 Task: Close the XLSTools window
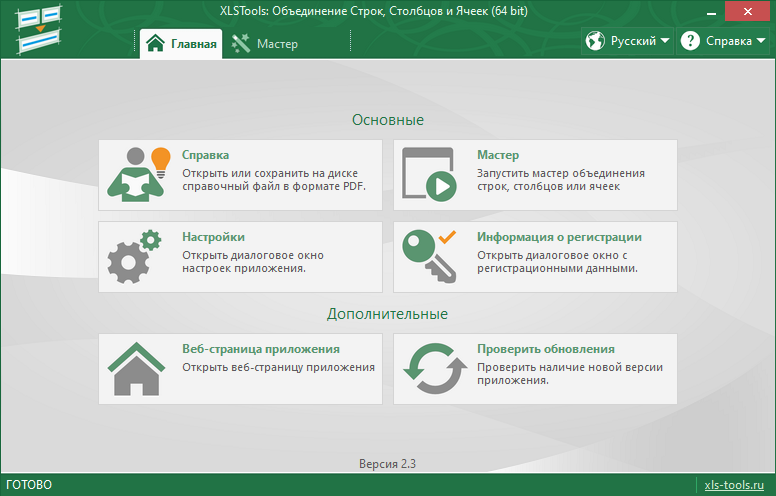coord(747,11)
